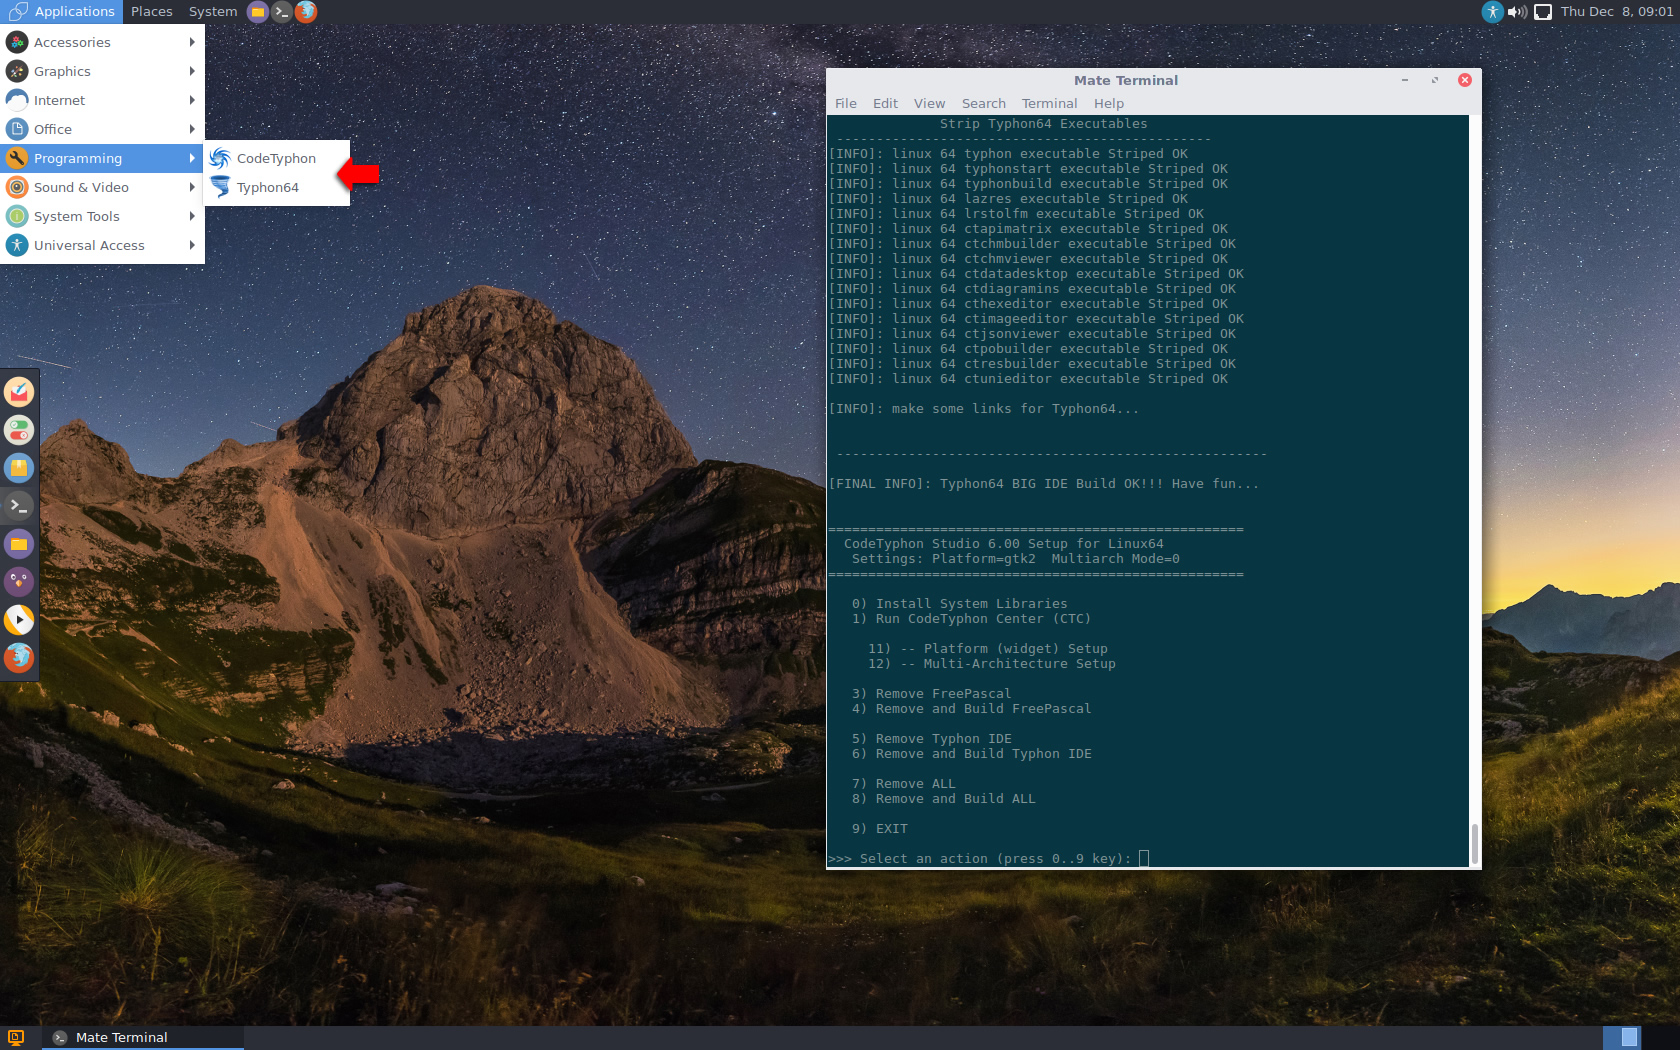
Task: Open the toggle-switch settings app in dock
Action: (19, 430)
